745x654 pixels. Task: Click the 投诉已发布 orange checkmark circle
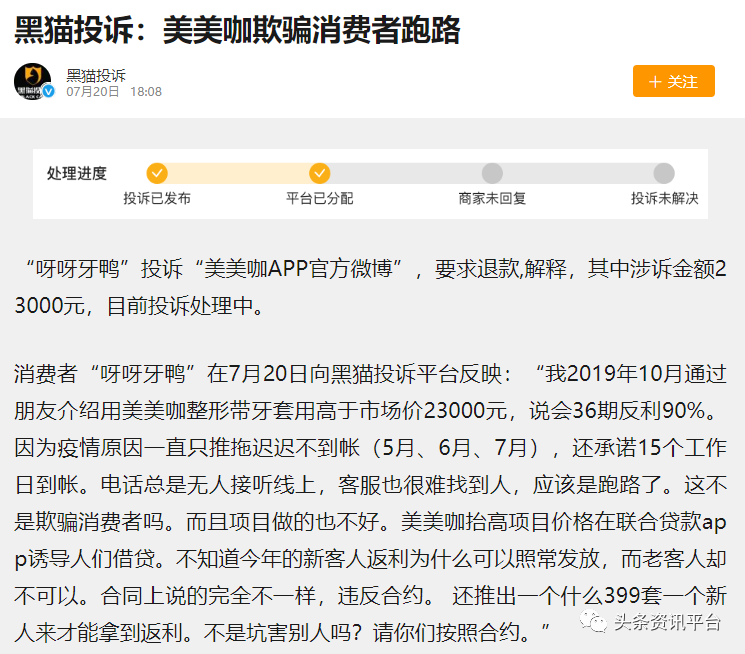(157, 173)
